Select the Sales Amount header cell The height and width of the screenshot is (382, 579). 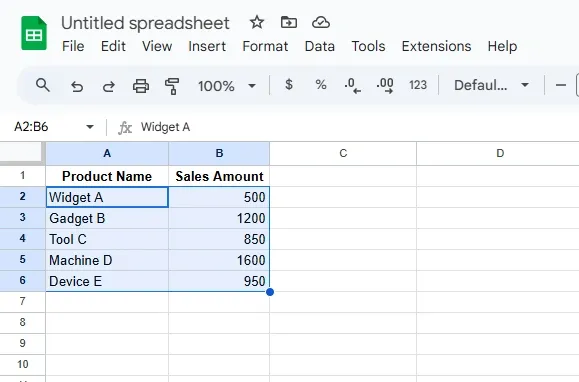click(x=219, y=176)
